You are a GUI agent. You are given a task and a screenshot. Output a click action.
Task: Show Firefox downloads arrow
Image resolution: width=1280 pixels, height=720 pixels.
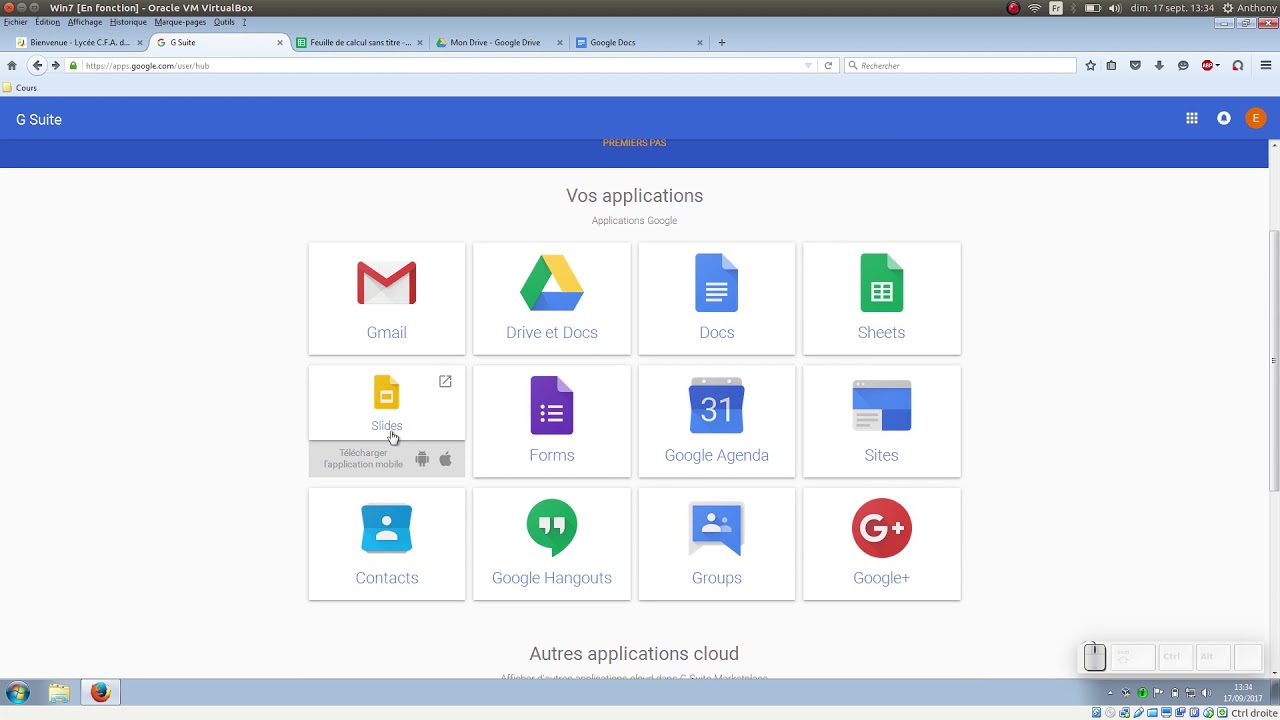pos(1159,65)
